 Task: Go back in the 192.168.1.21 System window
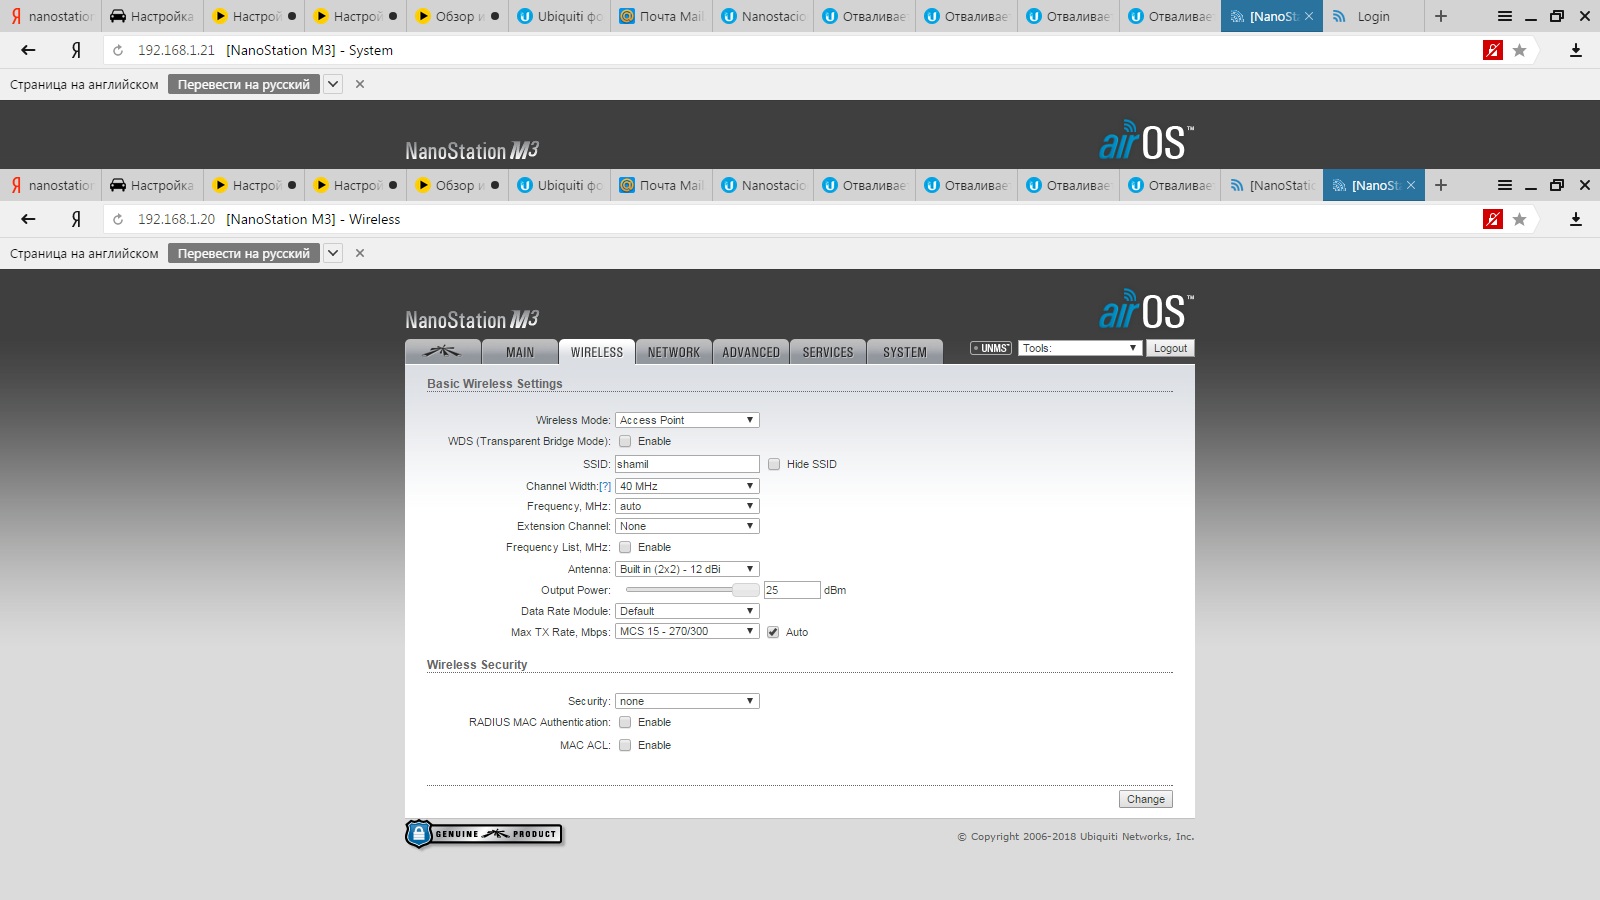tap(28, 50)
